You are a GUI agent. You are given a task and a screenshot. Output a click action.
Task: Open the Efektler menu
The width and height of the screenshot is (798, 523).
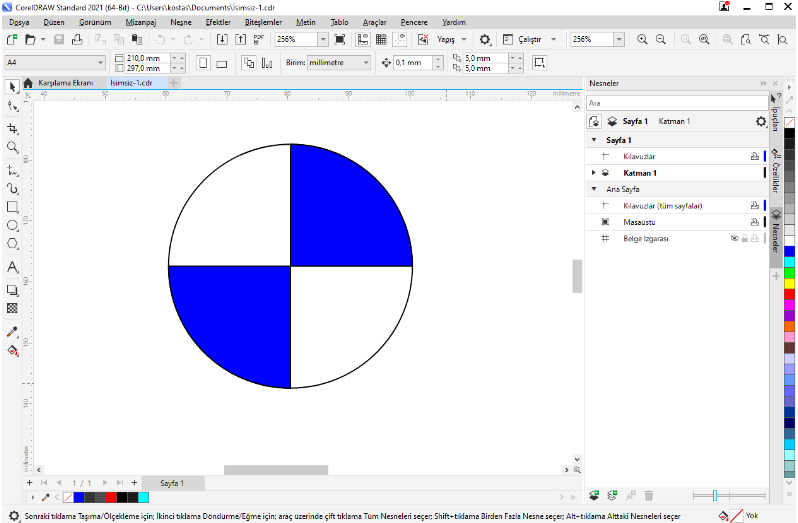point(218,22)
